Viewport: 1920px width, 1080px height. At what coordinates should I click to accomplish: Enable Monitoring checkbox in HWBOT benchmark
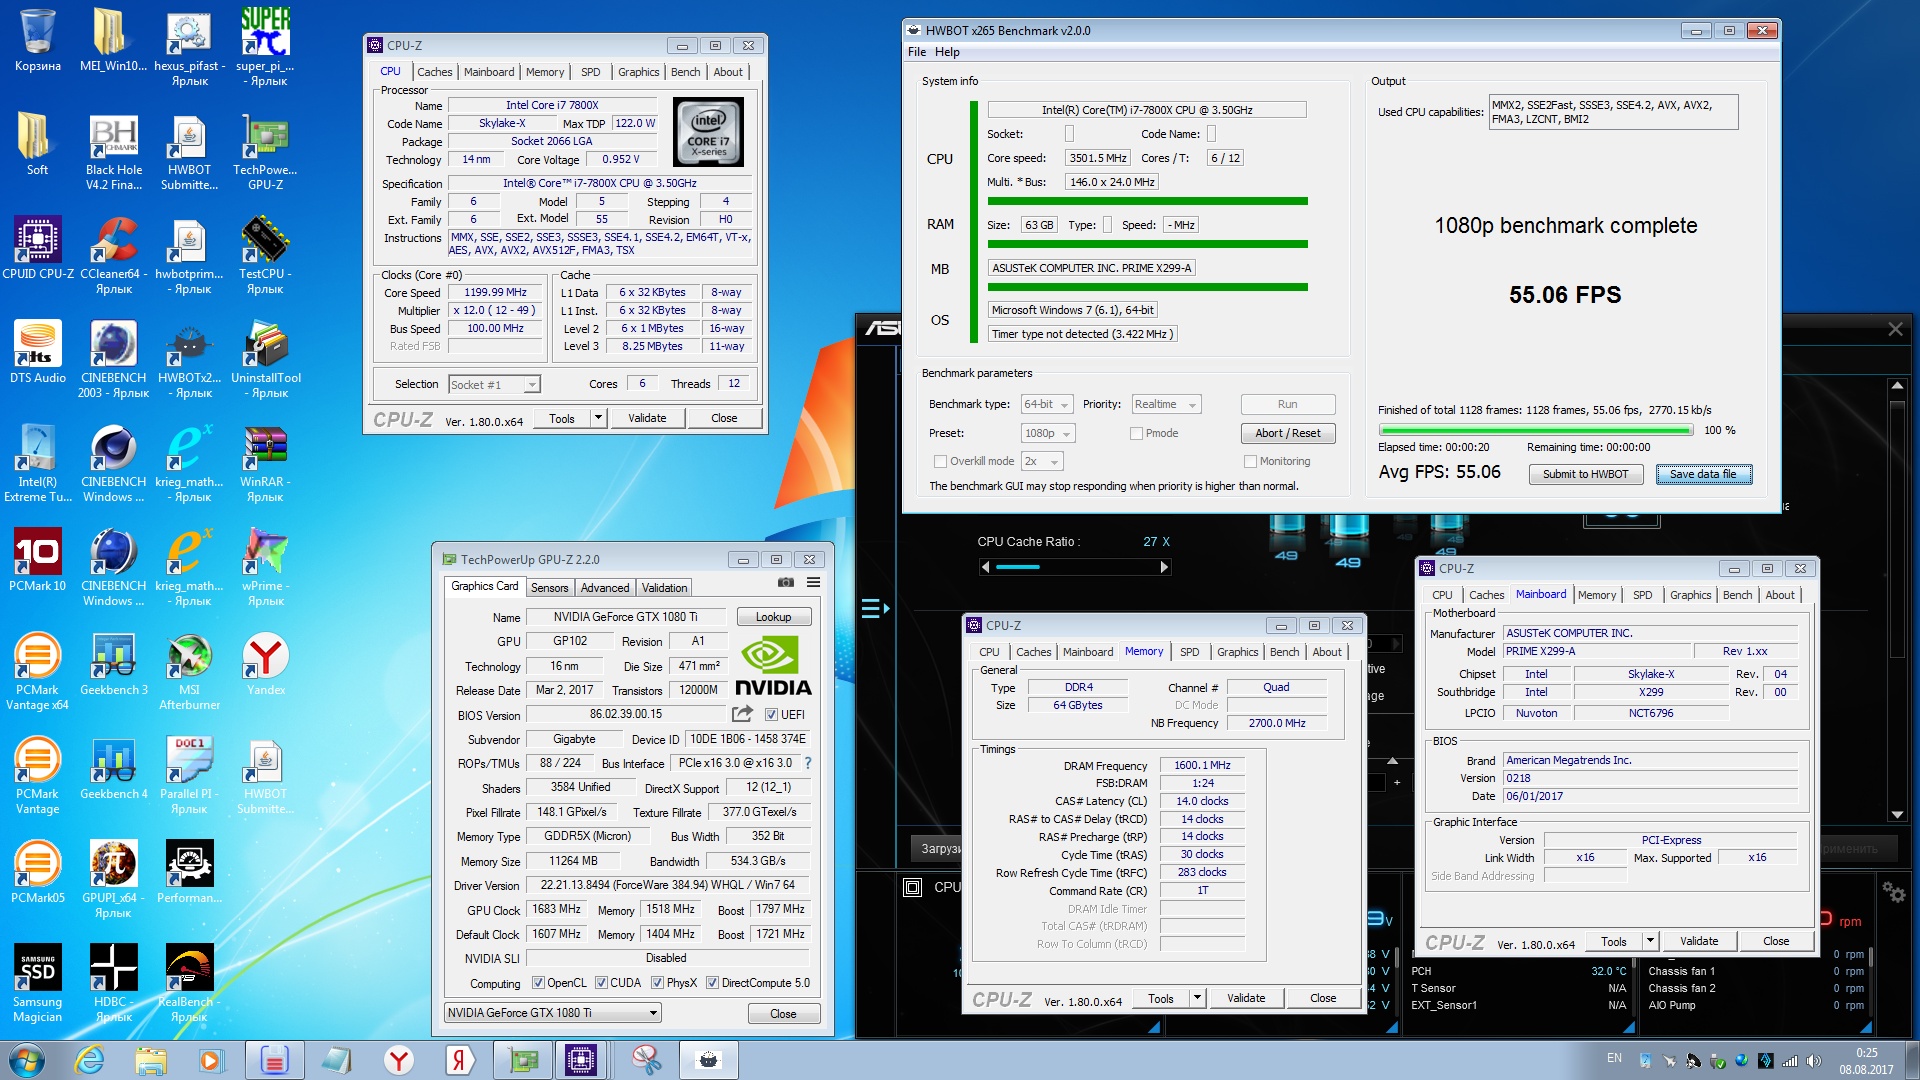click(x=1250, y=461)
